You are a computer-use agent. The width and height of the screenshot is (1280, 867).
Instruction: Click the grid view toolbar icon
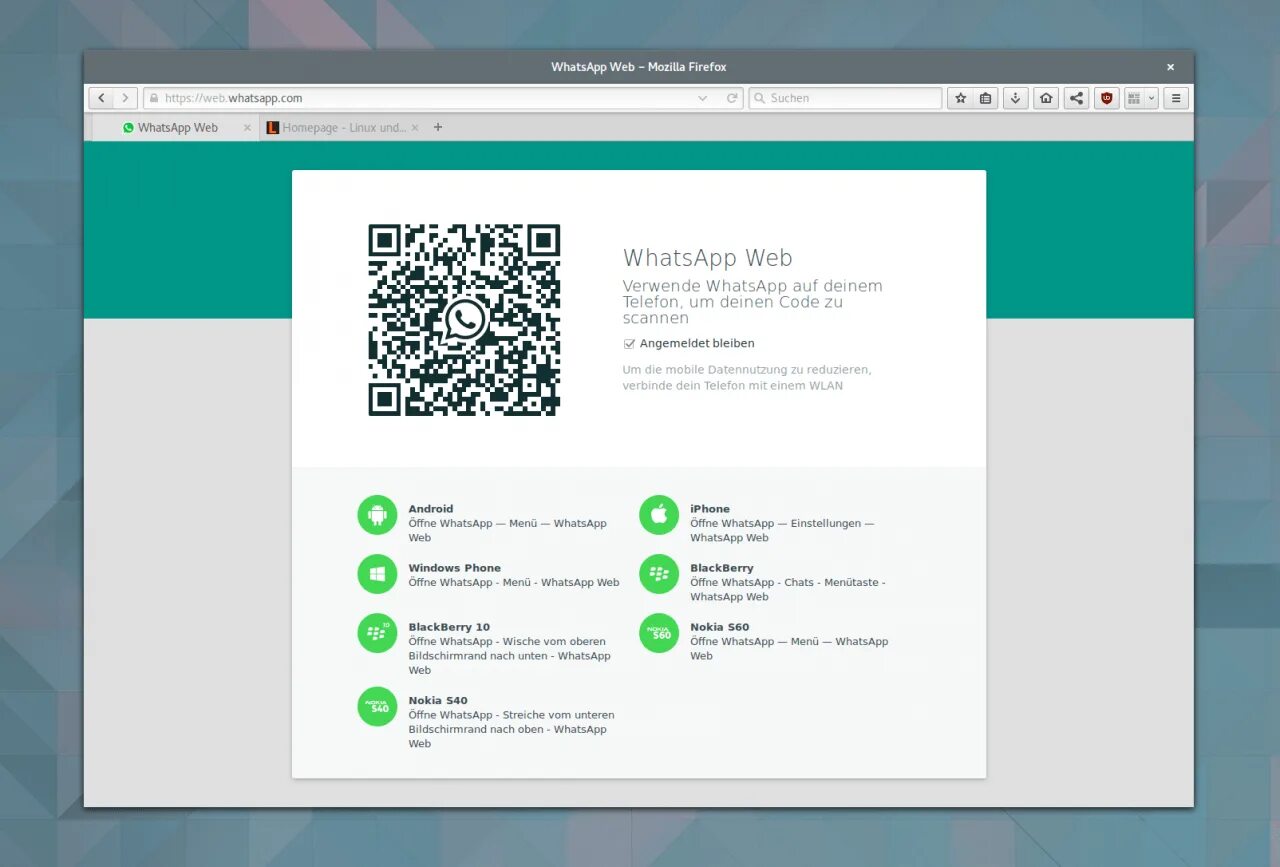click(x=1134, y=98)
